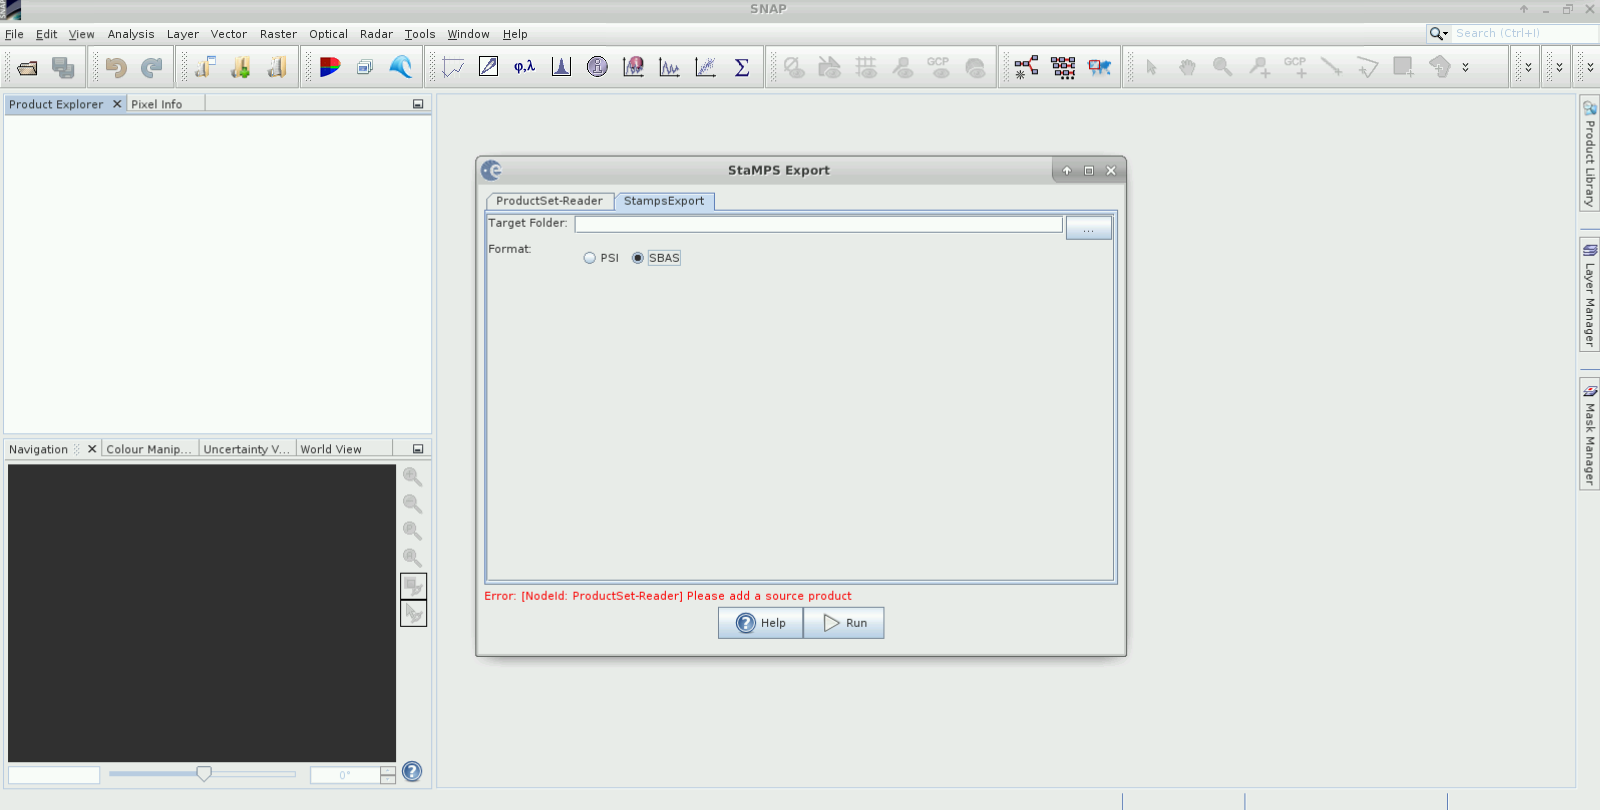Click the histogram correlative plot icon
This screenshot has width=1600, height=810.
tap(633, 67)
